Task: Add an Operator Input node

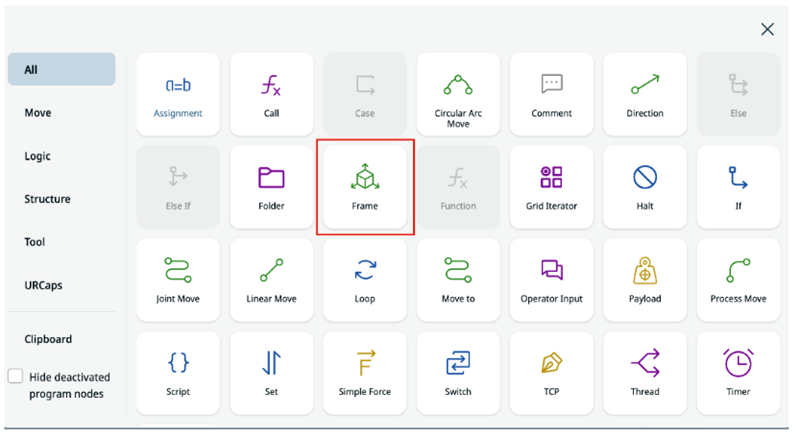Action: [551, 279]
